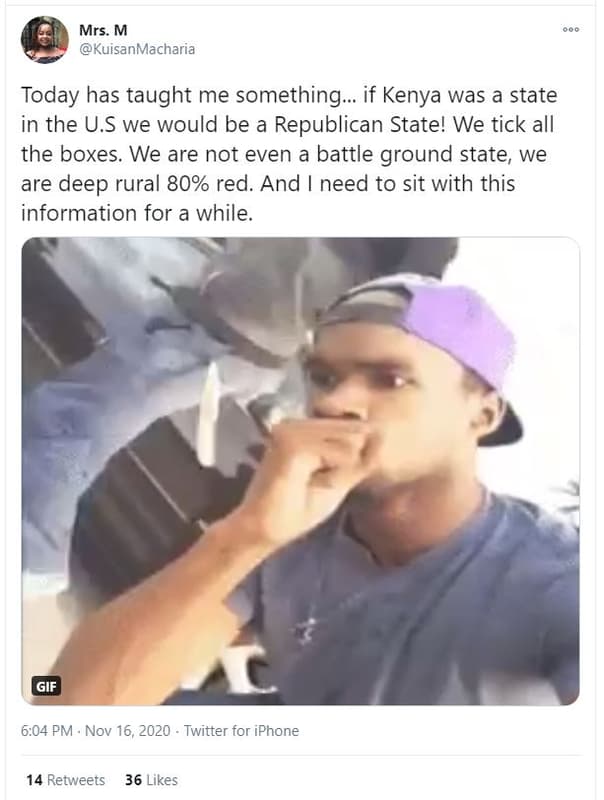Click the last line "information for a while."
Image resolution: width=604 pixels, height=800 pixels.
(137, 213)
